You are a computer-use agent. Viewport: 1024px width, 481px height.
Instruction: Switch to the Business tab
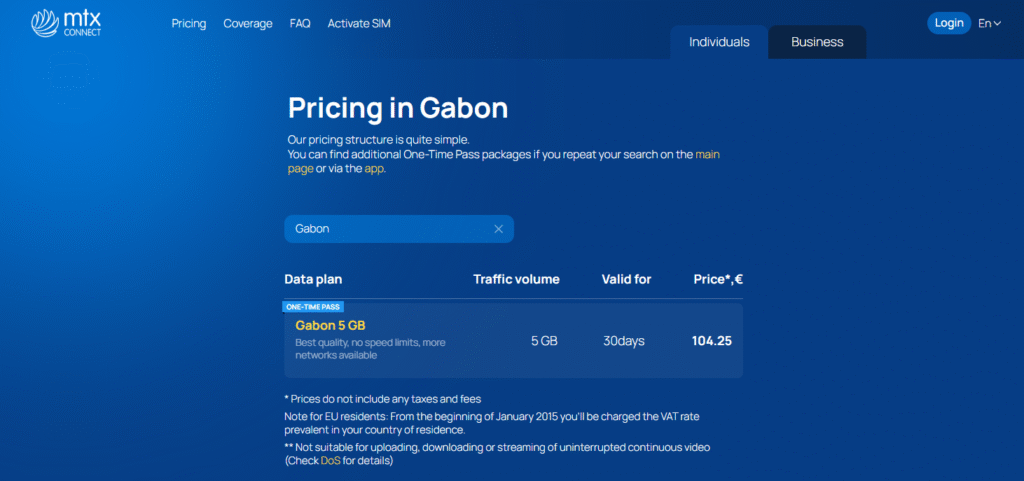click(817, 42)
